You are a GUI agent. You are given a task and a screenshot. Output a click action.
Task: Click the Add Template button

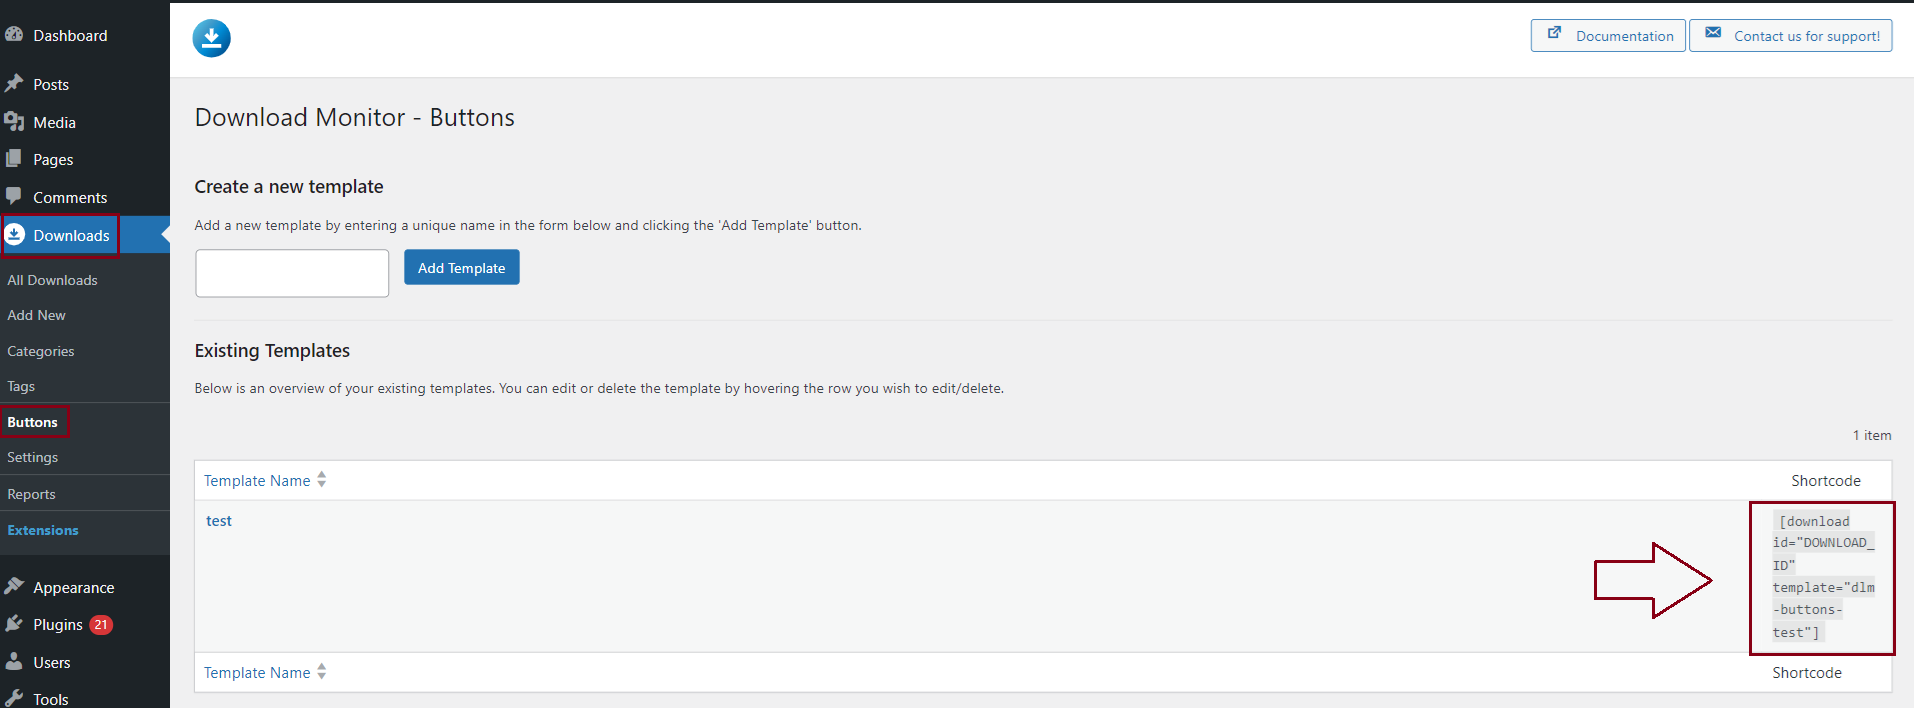pos(462,267)
